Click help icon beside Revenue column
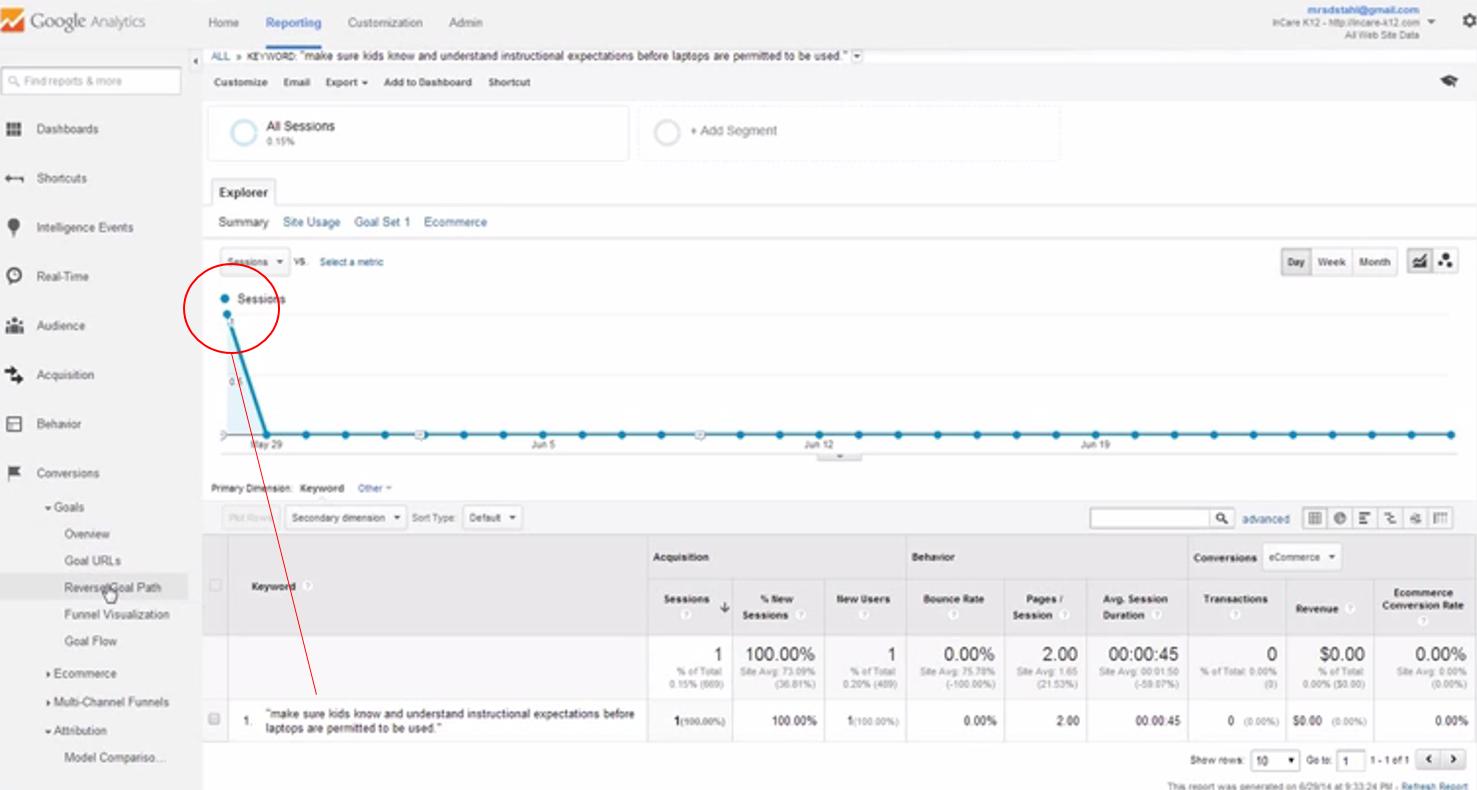This screenshot has height=790, width=1477. click(x=1350, y=608)
